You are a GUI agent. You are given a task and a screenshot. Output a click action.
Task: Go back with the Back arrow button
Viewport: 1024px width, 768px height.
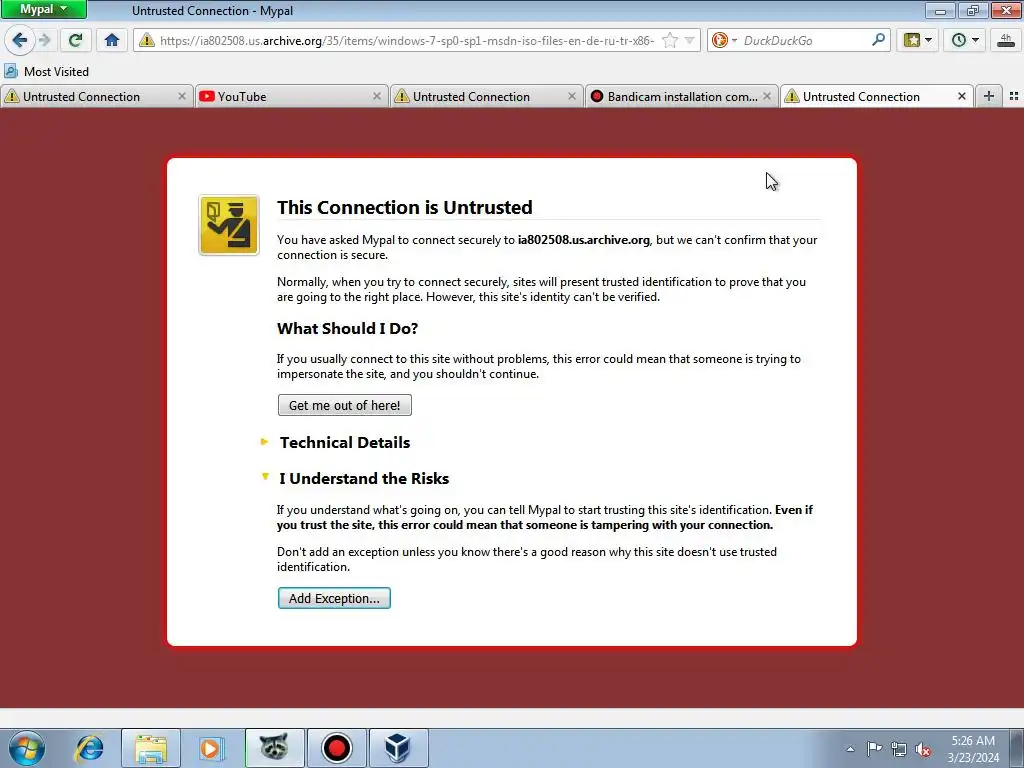[x=20, y=40]
